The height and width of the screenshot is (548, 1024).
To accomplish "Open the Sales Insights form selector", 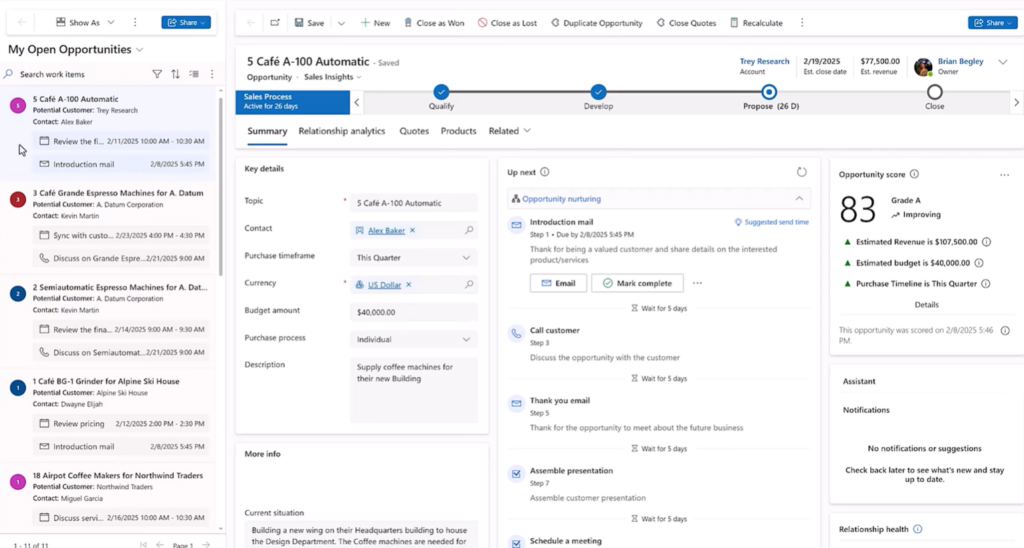I will click(332, 77).
